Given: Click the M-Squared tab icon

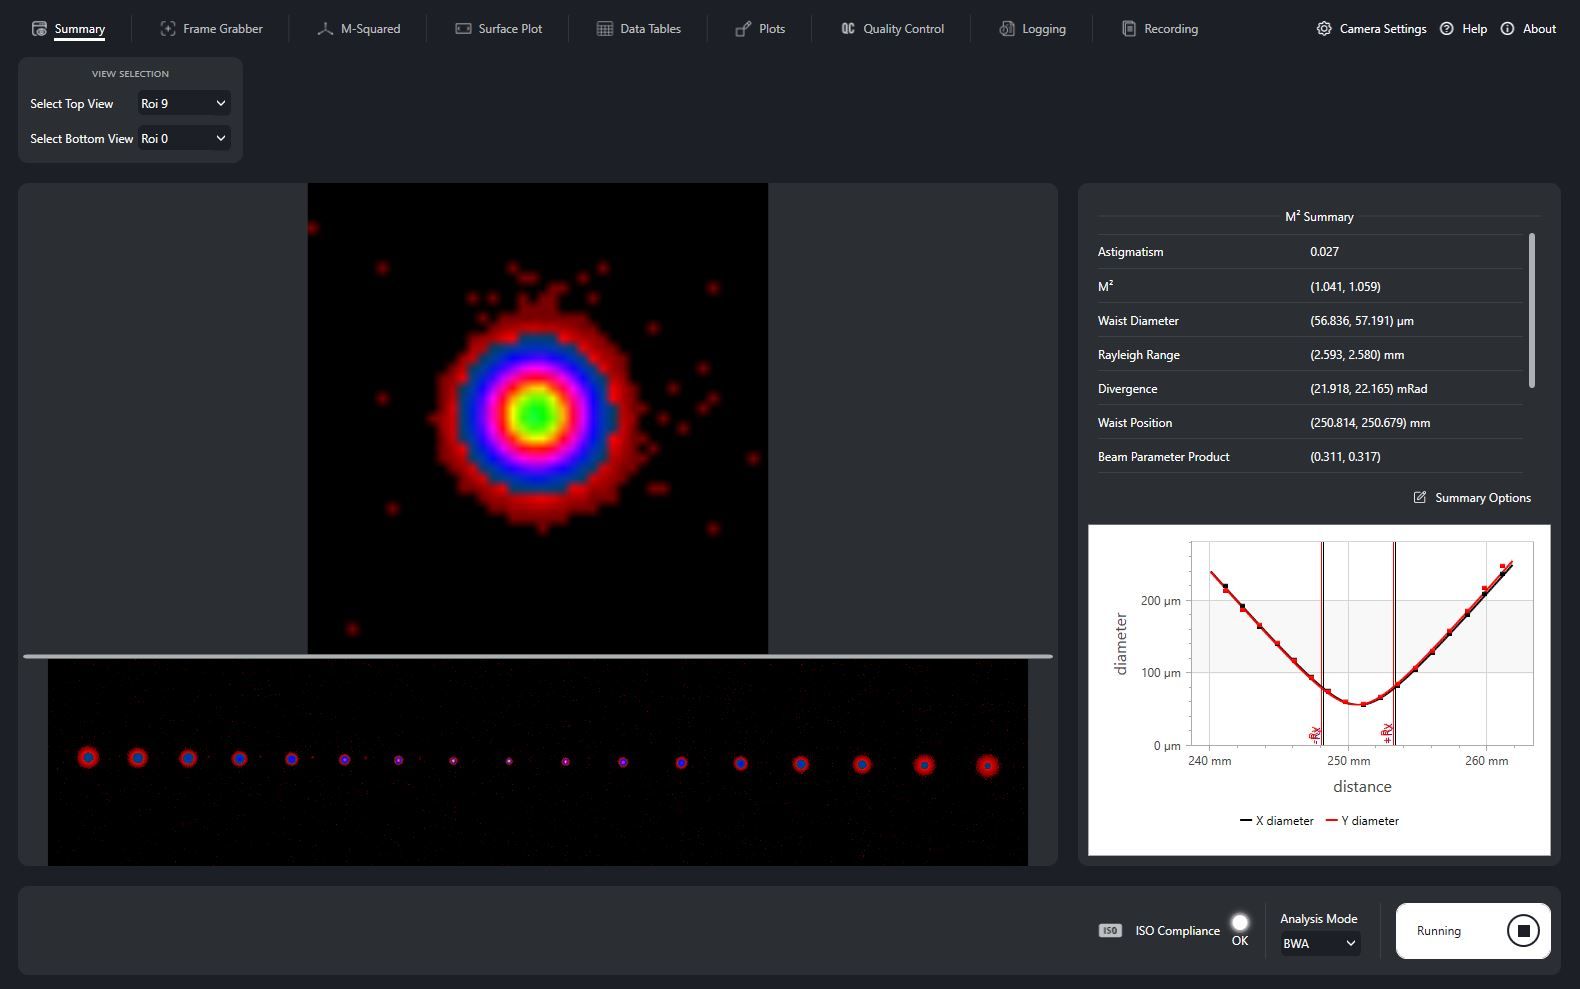Looking at the screenshot, I should click(x=325, y=29).
